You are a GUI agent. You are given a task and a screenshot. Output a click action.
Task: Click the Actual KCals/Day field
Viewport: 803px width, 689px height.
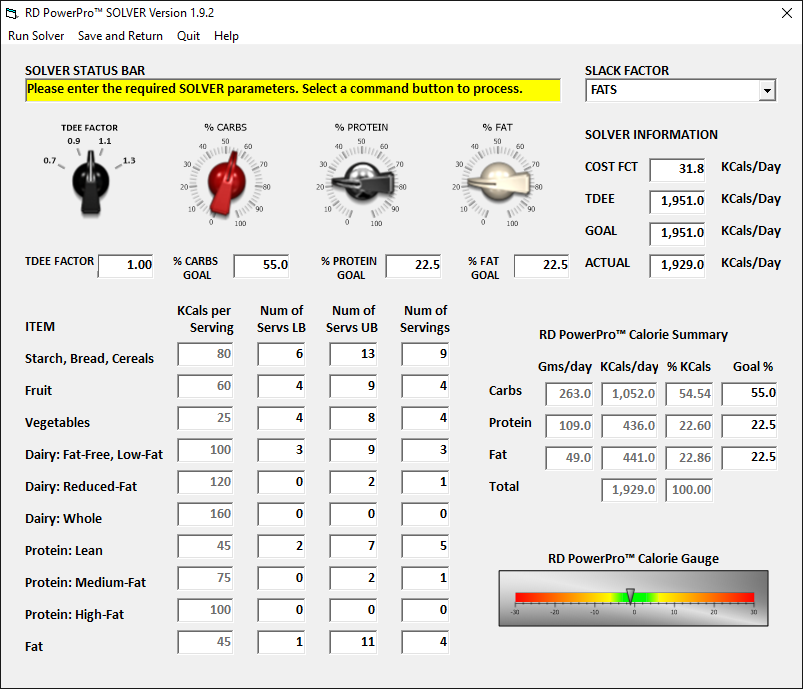(678, 265)
